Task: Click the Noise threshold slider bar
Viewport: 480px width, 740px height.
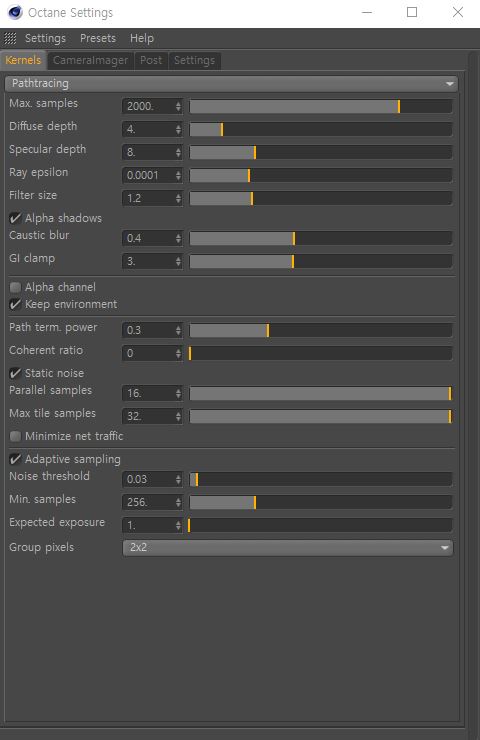Action: click(321, 479)
